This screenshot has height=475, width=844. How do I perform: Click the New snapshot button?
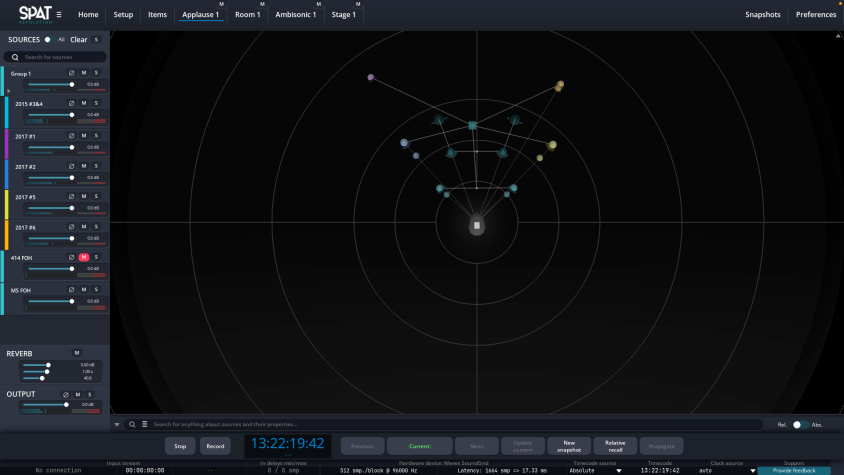pyautogui.click(x=569, y=446)
